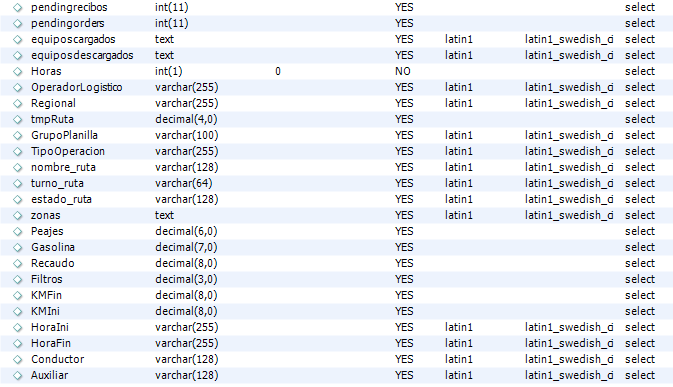The image size is (673, 387).
Task: Click the default value 0 of Horas
Action: [278, 71]
